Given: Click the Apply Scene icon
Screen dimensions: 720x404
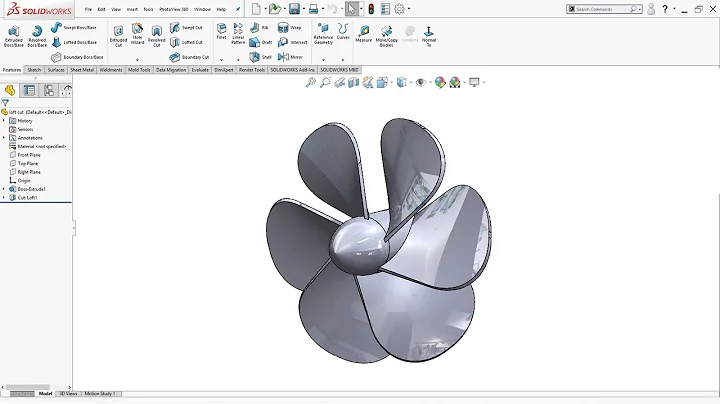Looking at the screenshot, I should [455, 82].
